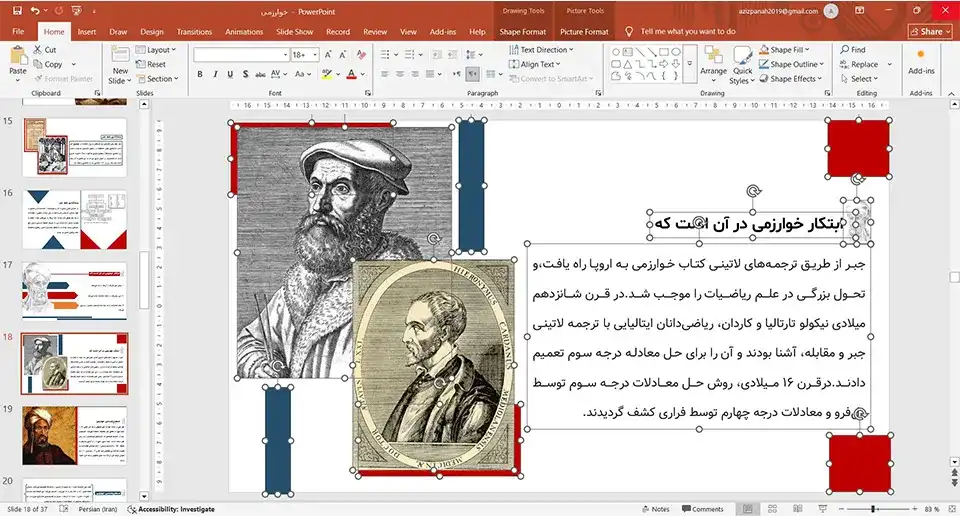This screenshot has height=516, width=960.
Task: Apply the yellow text highlight color
Action: click(x=327, y=74)
